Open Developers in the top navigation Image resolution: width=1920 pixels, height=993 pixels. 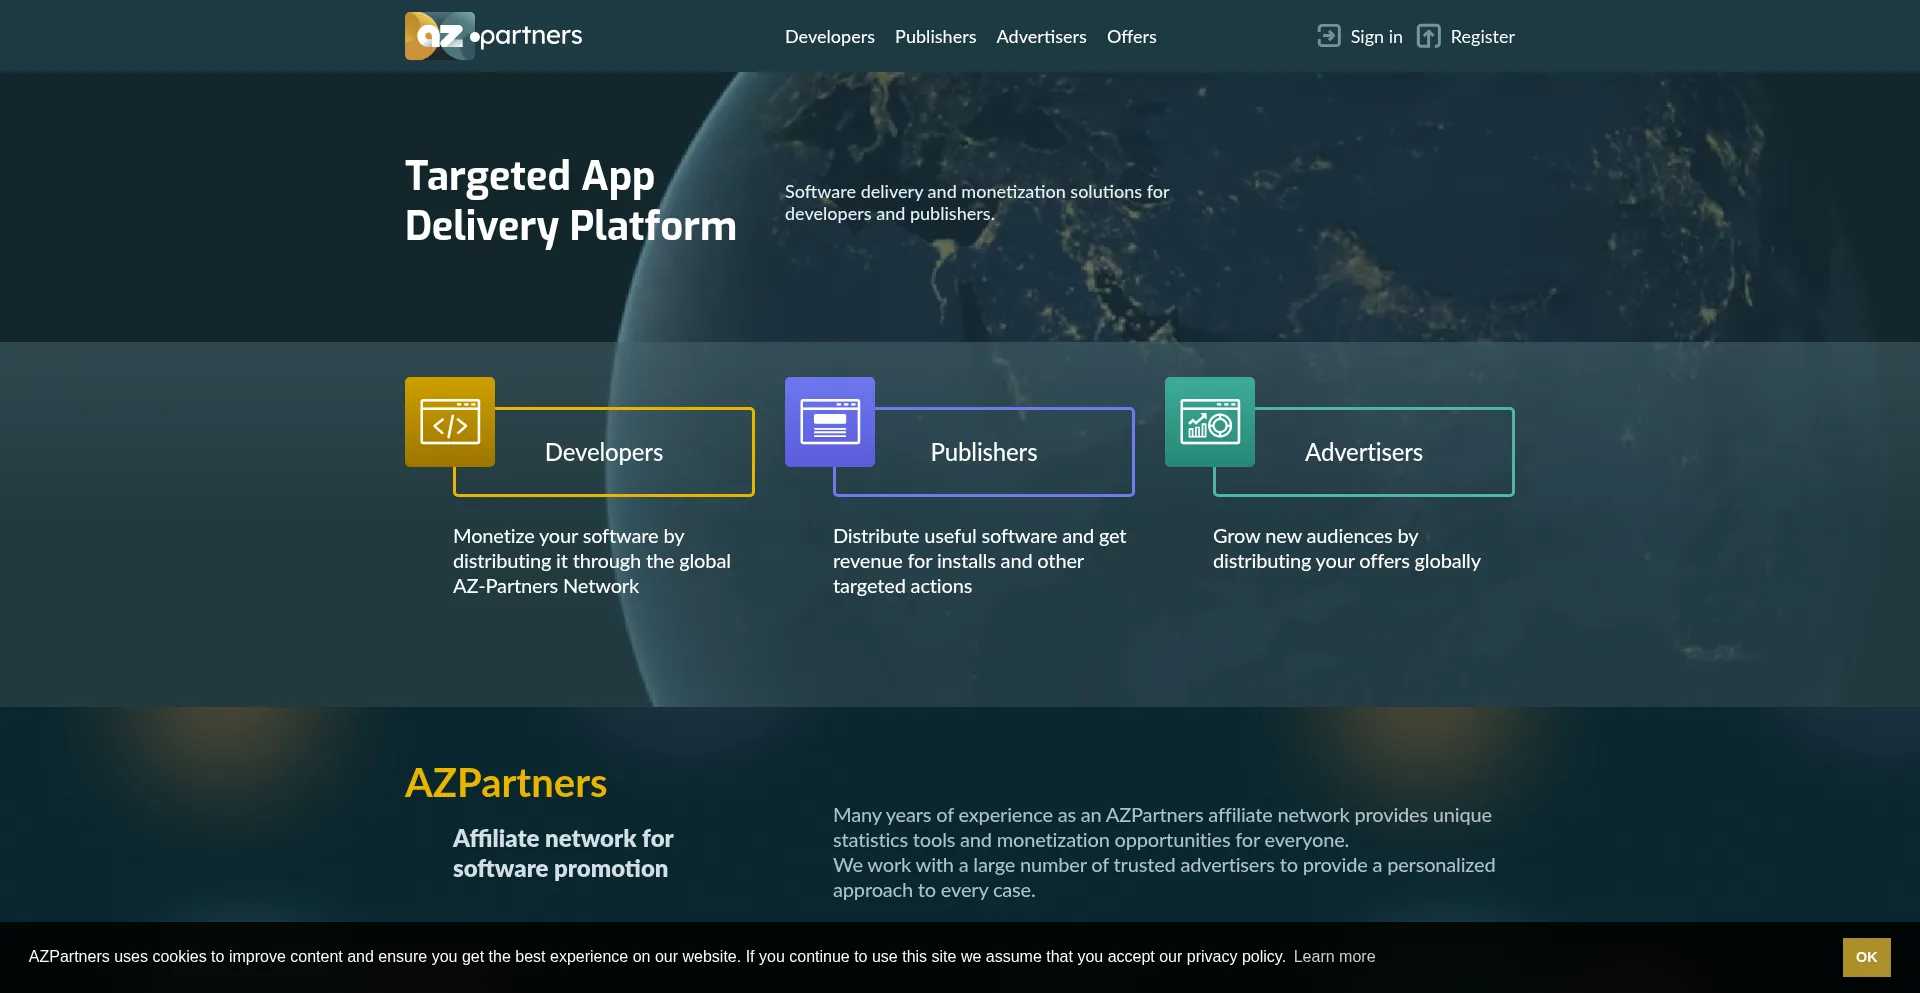point(830,37)
